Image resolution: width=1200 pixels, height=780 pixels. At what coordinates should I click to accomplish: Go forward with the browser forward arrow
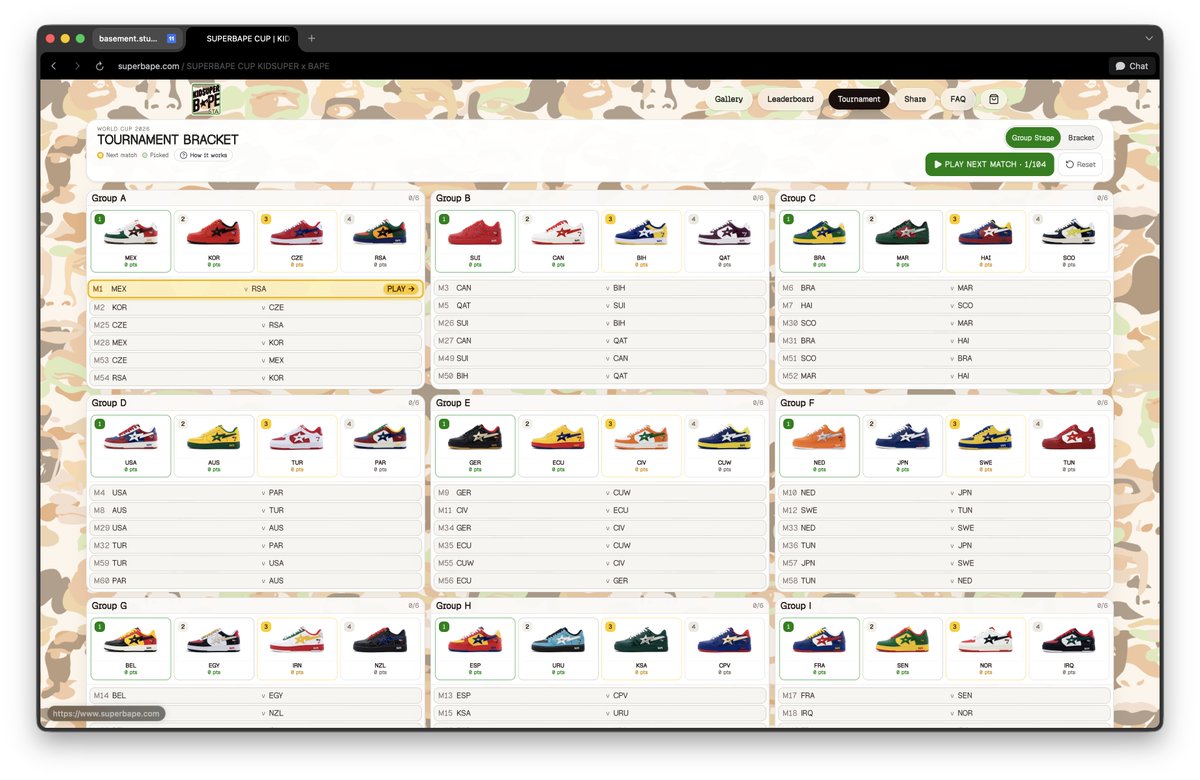point(77,66)
